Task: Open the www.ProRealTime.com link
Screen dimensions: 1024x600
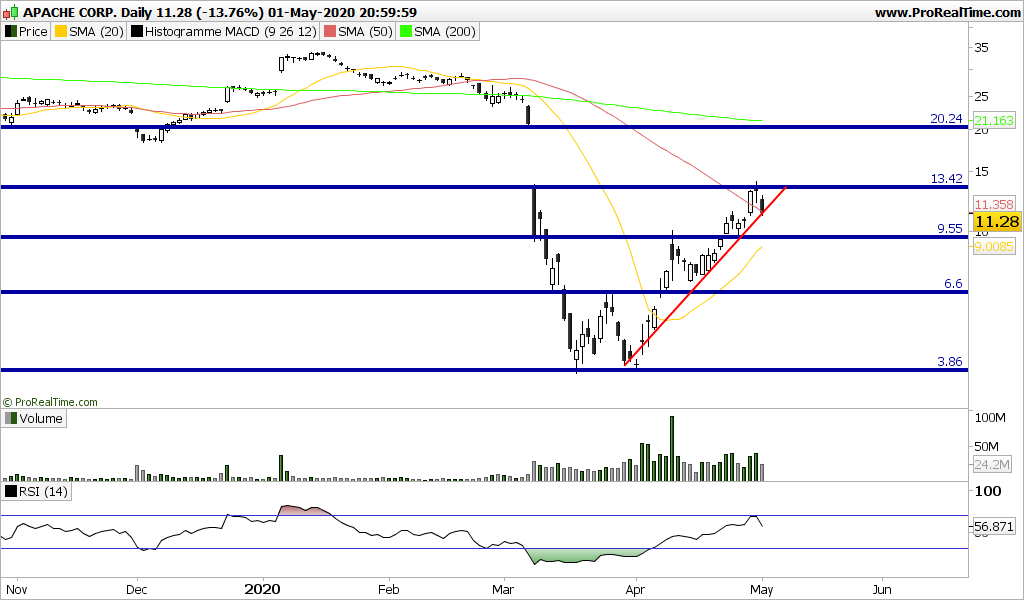Action: point(947,12)
